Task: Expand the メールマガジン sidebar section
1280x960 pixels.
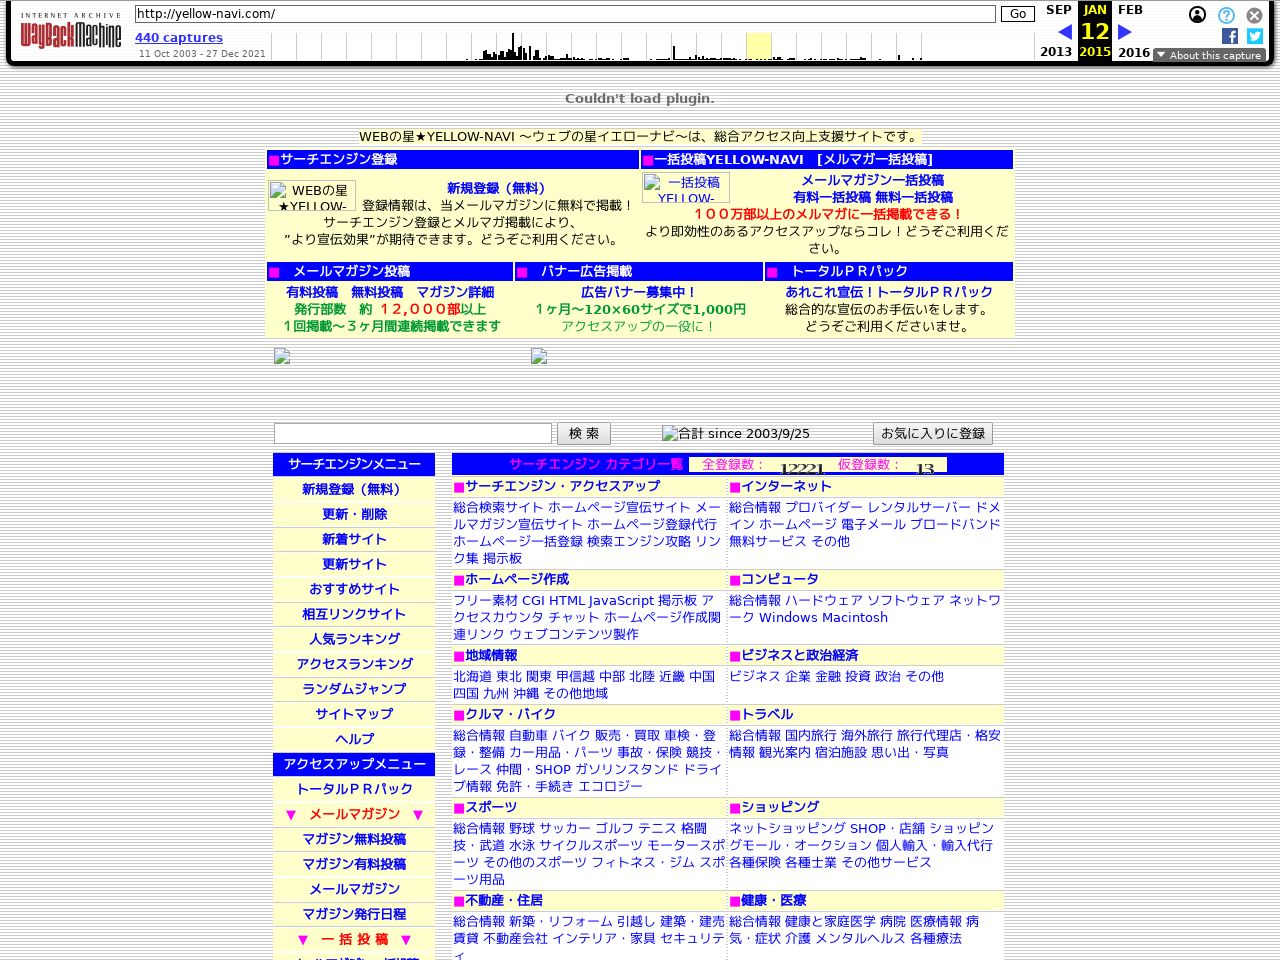Action: point(354,814)
